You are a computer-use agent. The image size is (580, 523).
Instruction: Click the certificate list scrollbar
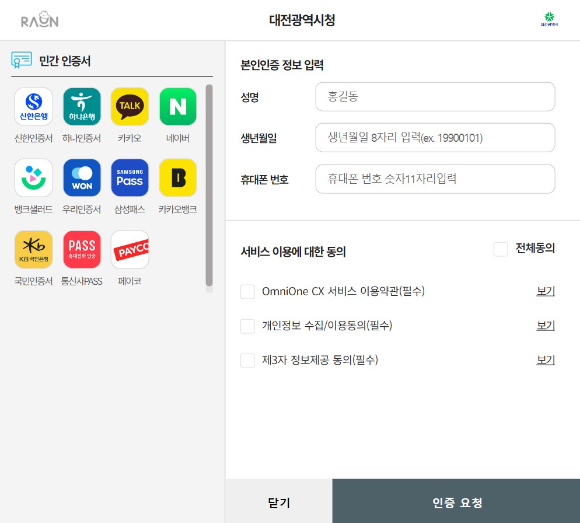point(209,185)
